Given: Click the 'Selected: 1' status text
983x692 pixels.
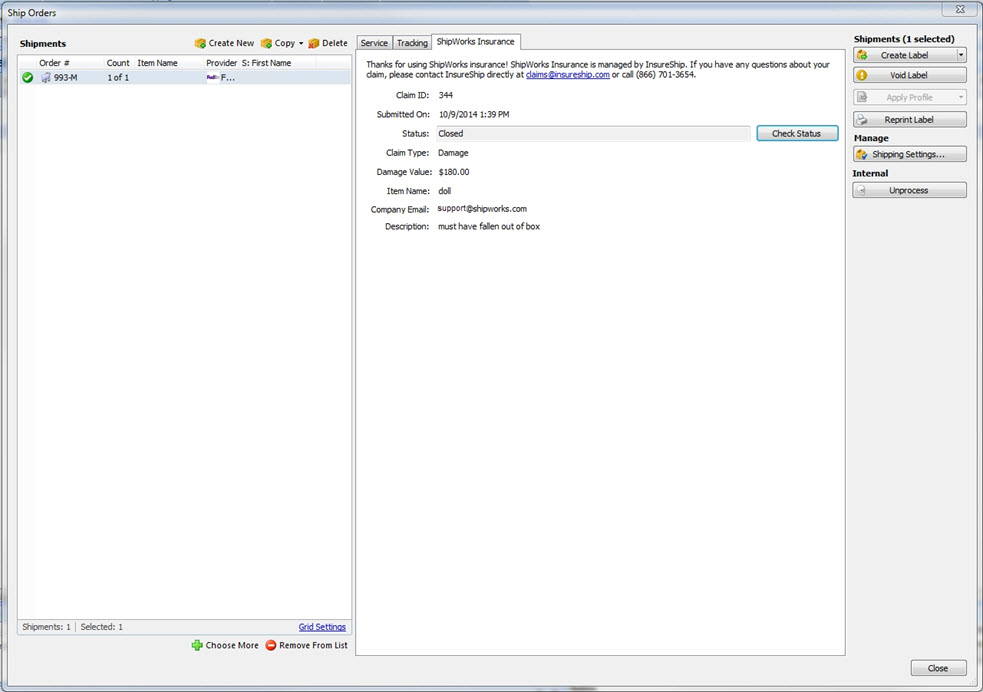Looking at the screenshot, I should [x=102, y=627].
